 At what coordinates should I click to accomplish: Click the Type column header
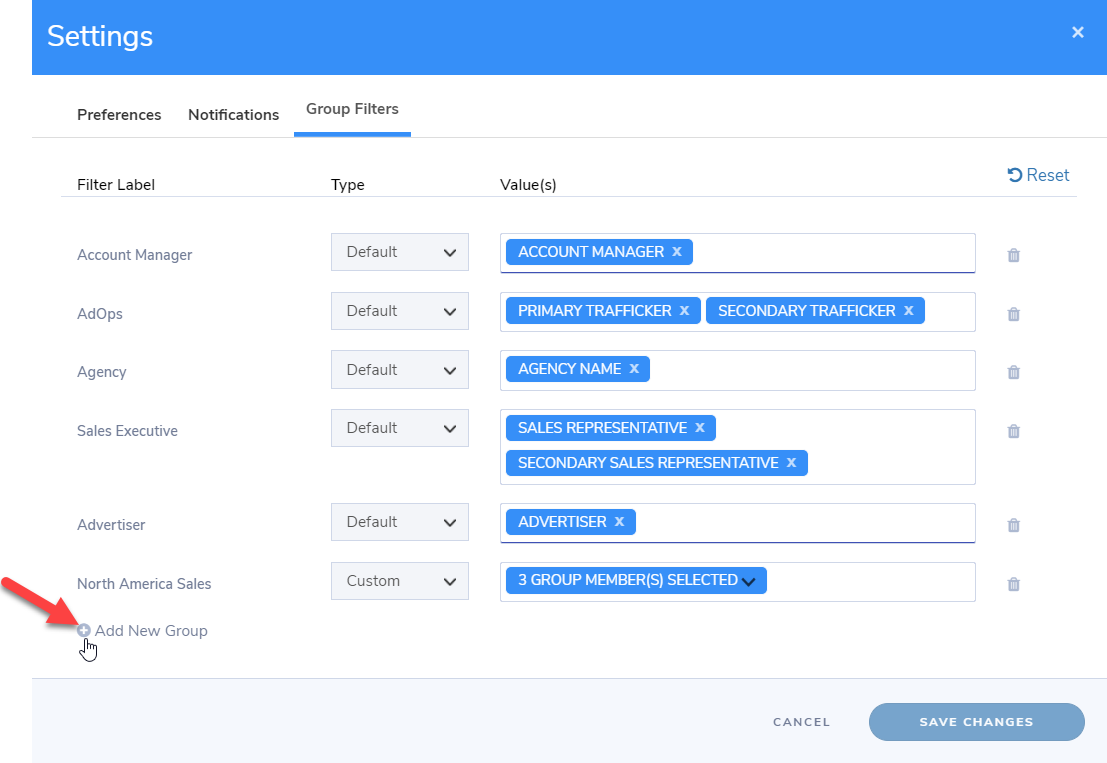[x=348, y=185]
